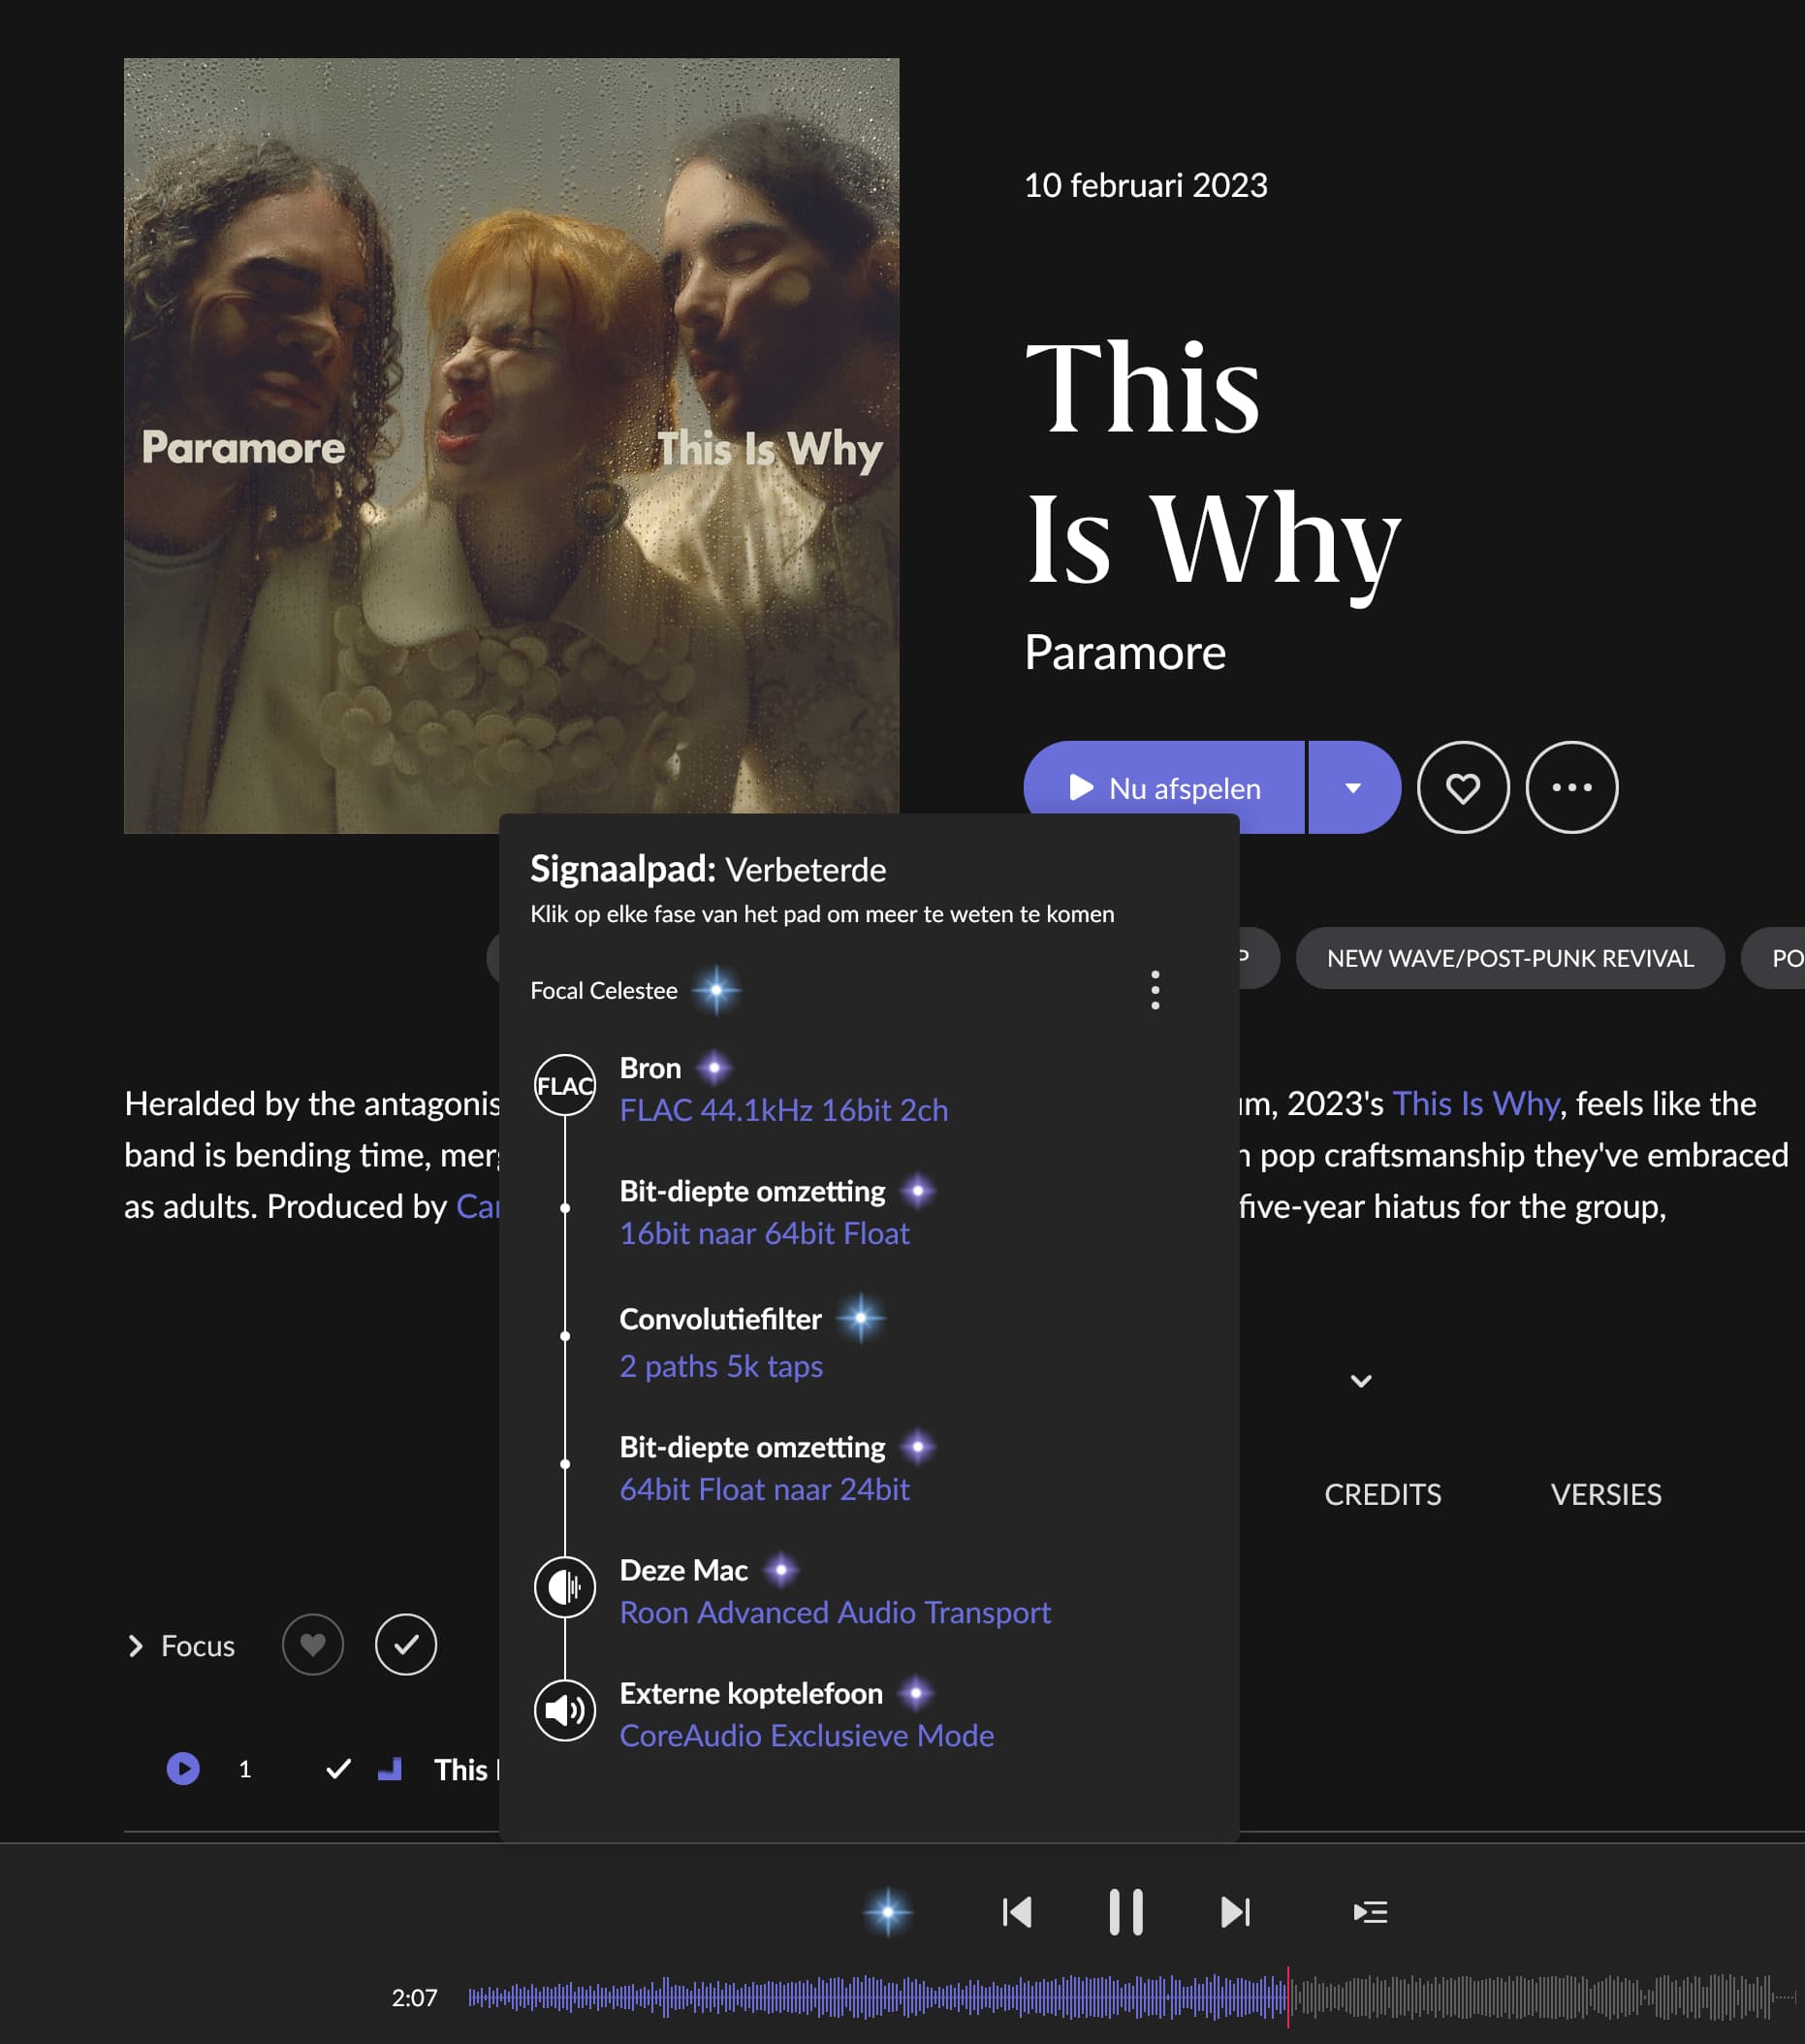Click the checkmark icon on track 1
1805x2044 pixels.
(339, 1768)
